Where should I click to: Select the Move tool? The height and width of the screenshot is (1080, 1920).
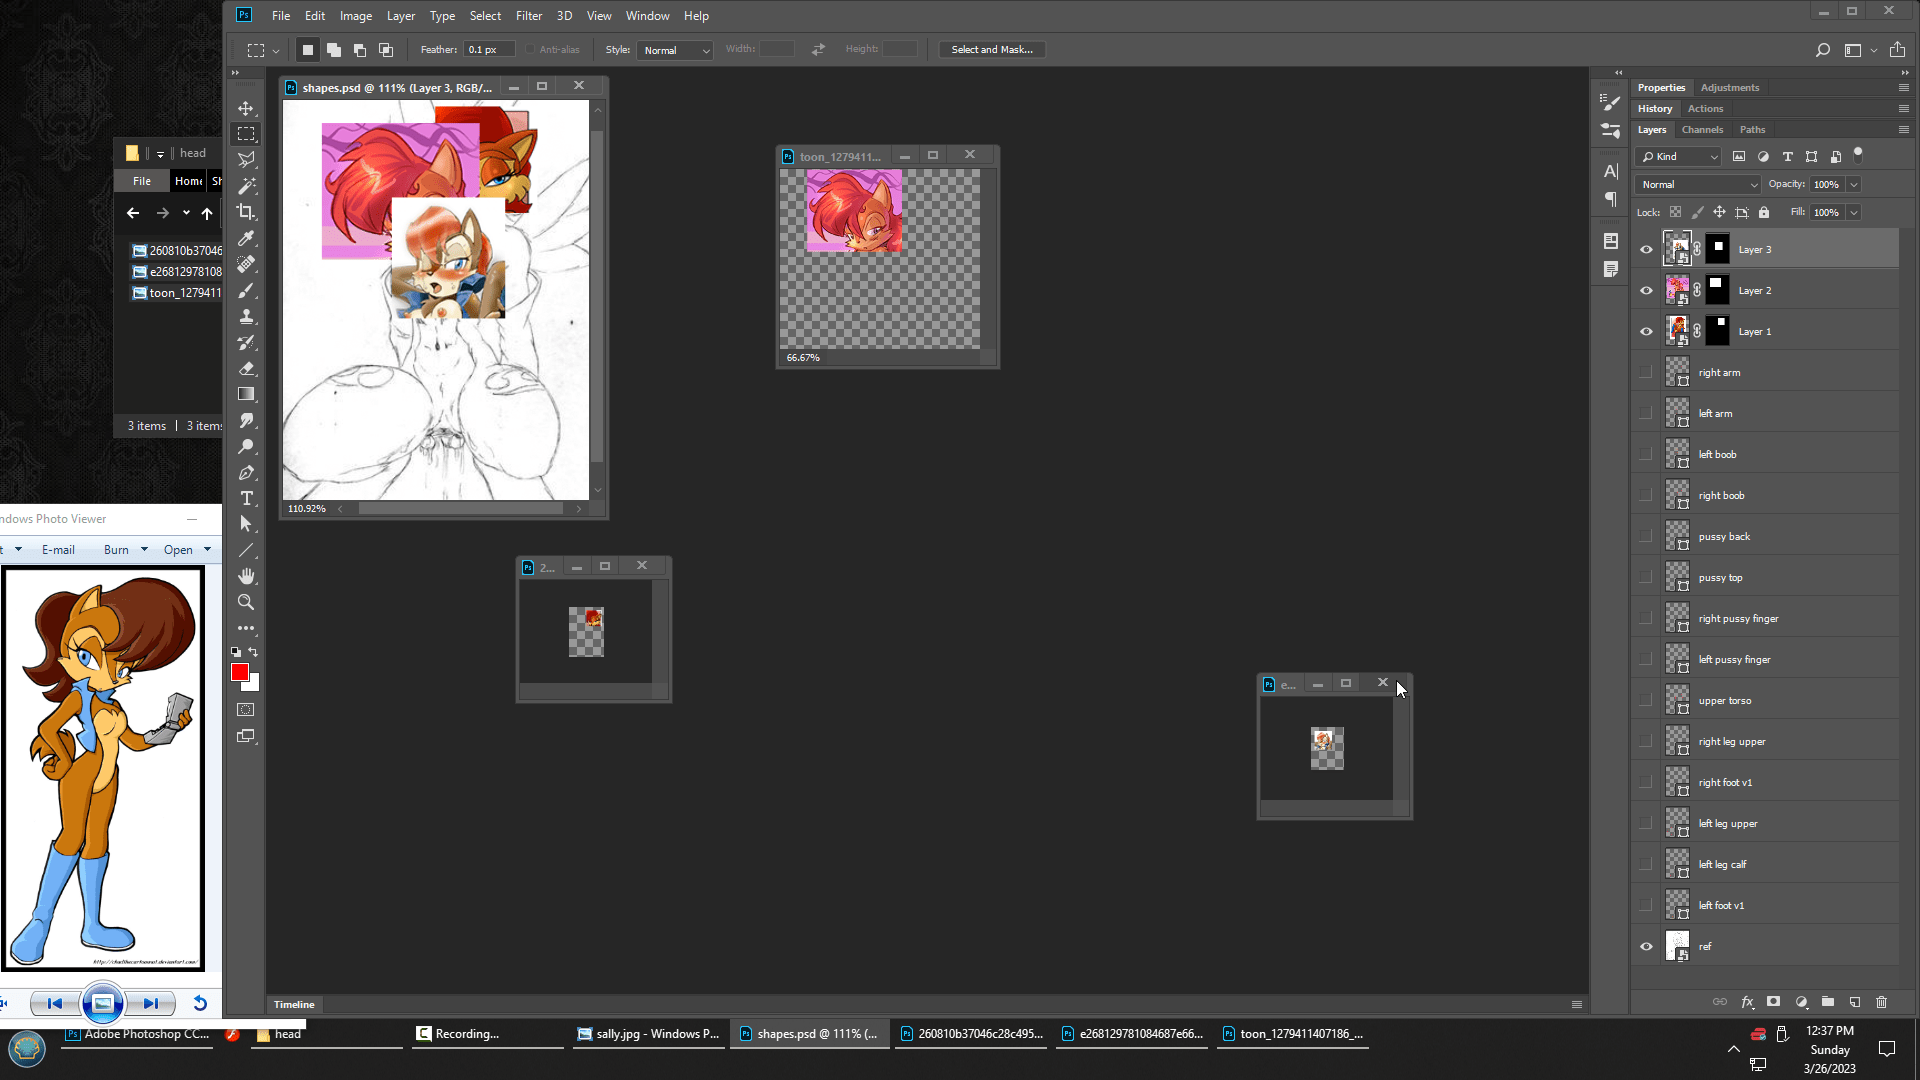[x=246, y=108]
